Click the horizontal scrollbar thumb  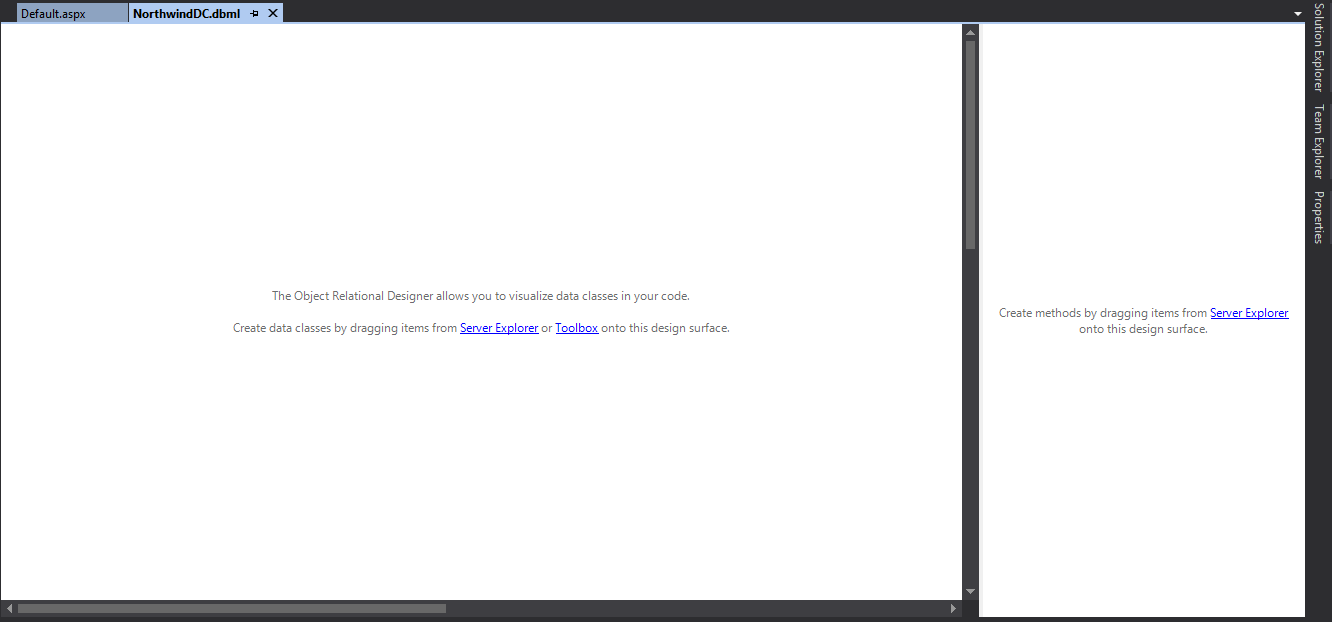pyautogui.click(x=232, y=608)
